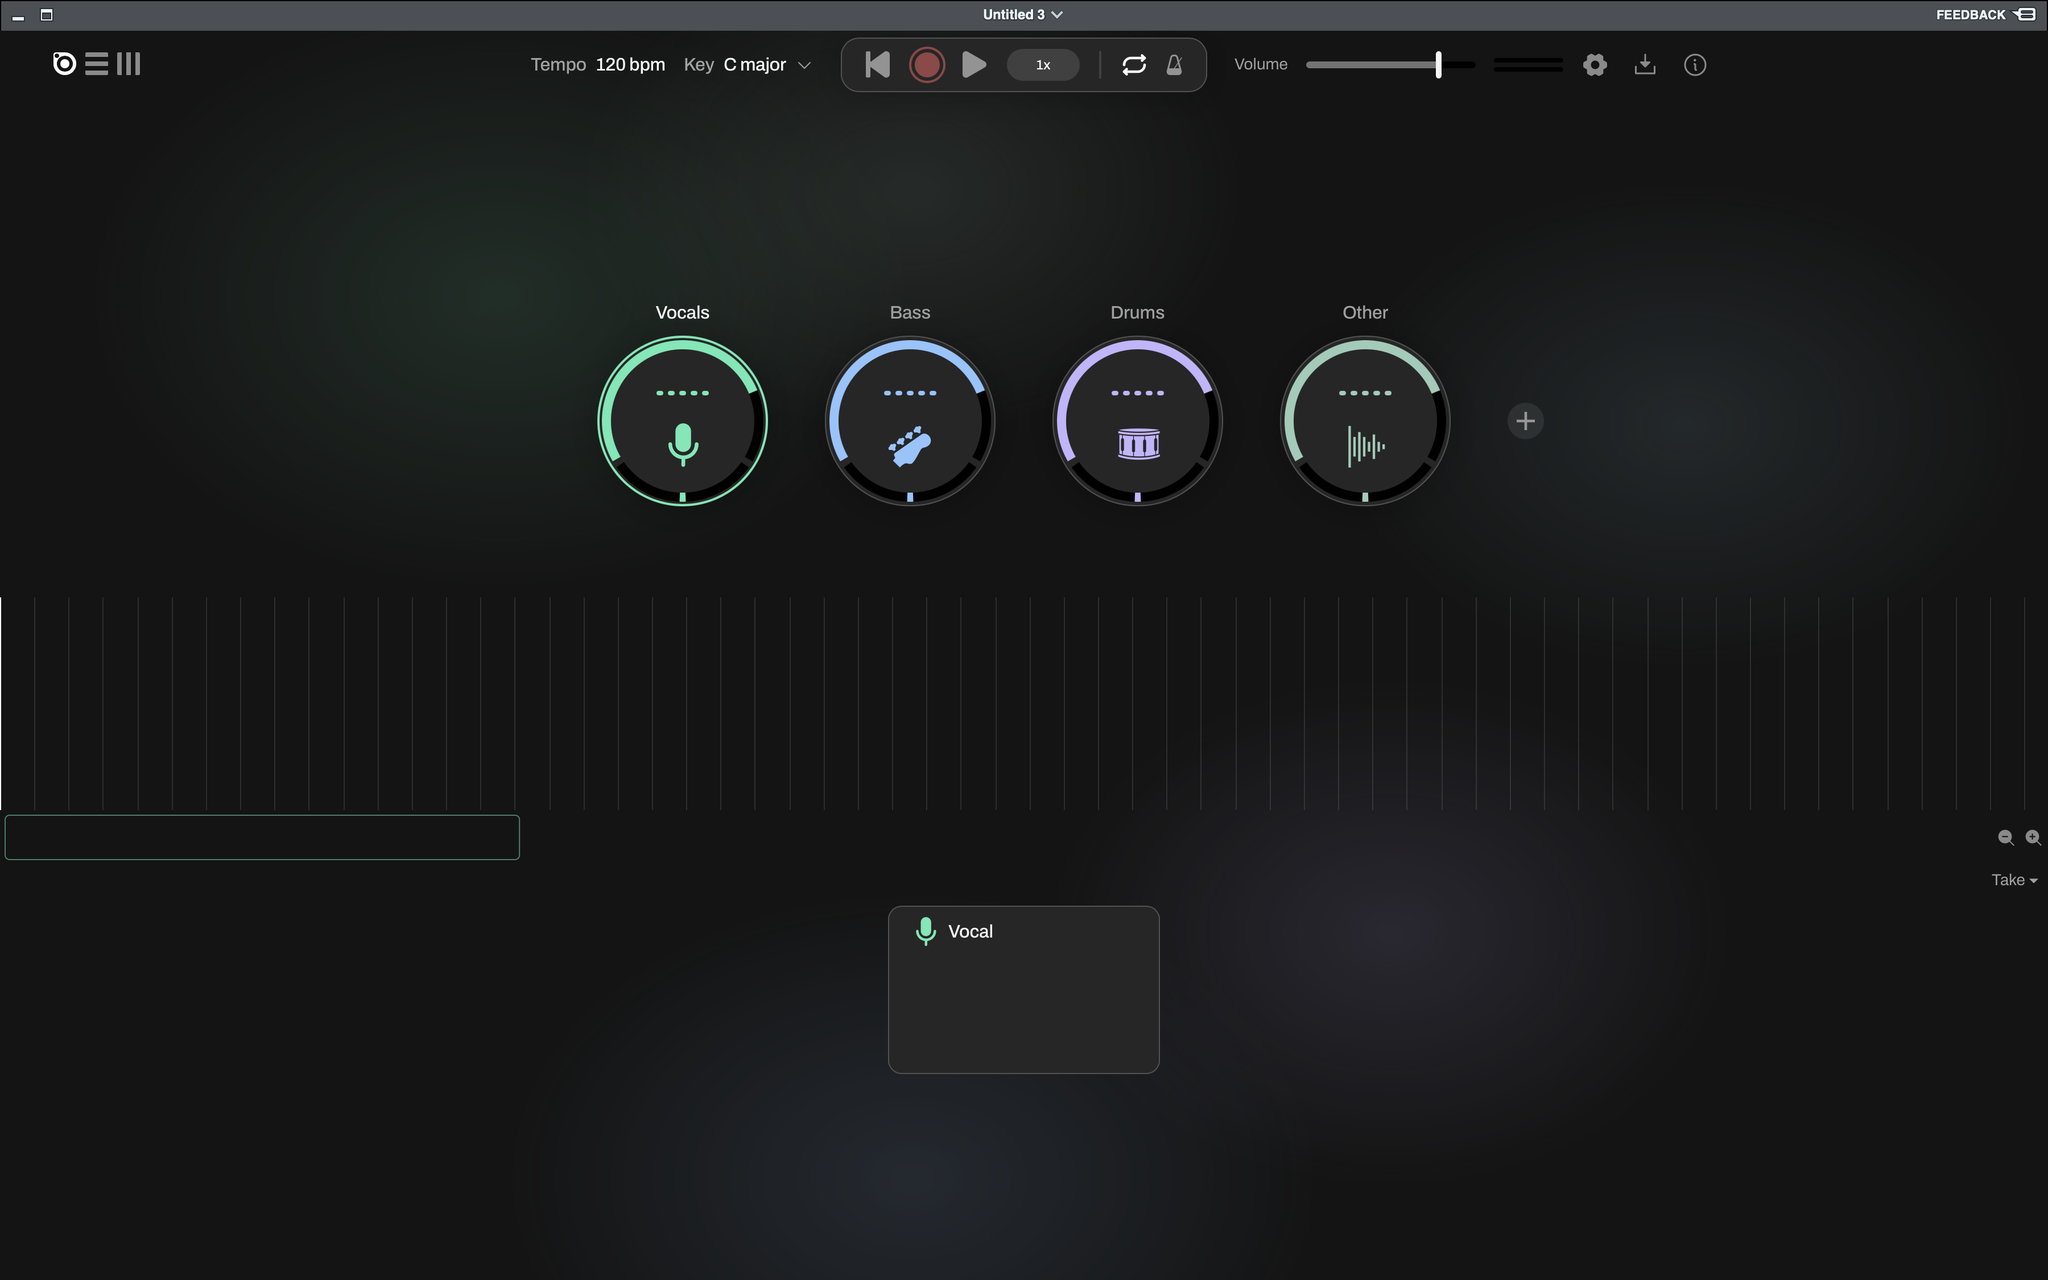
Task: Select the Drums stem dial
Action: tap(1138, 421)
